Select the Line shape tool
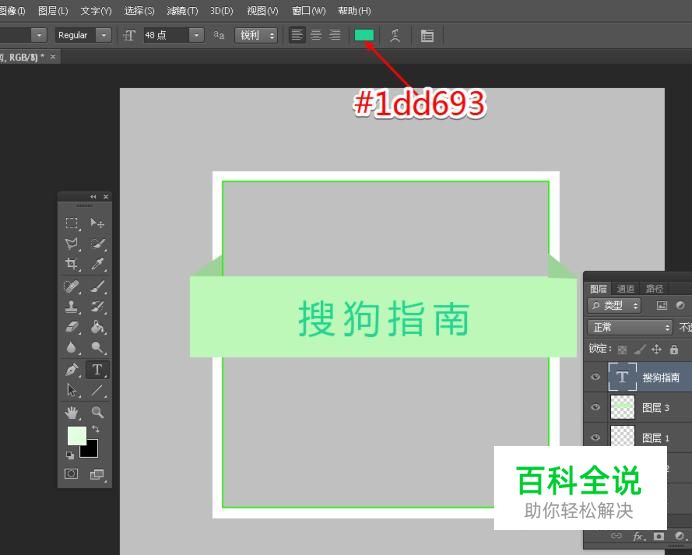 tap(97, 390)
